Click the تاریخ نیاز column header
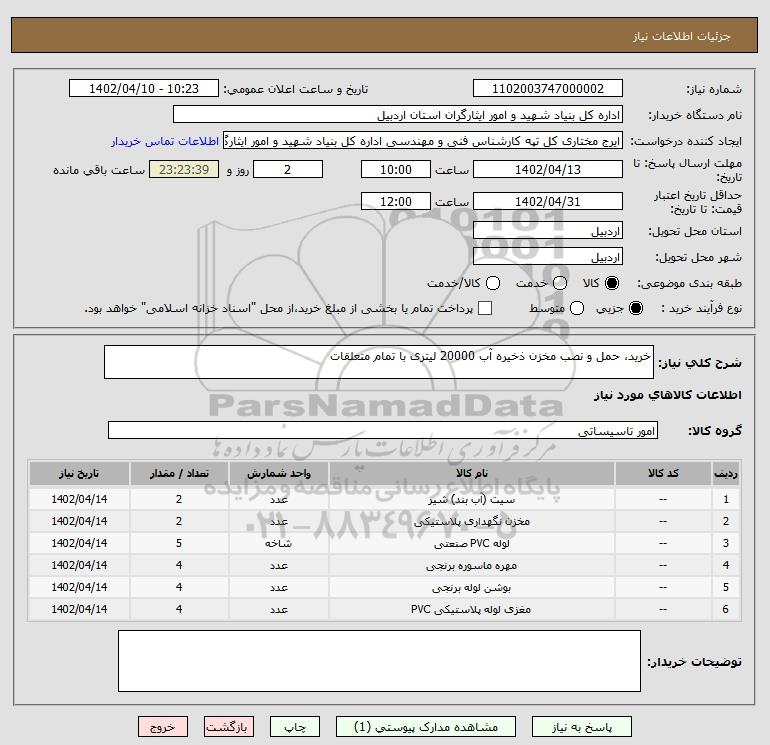The image size is (770, 745). click(79, 473)
